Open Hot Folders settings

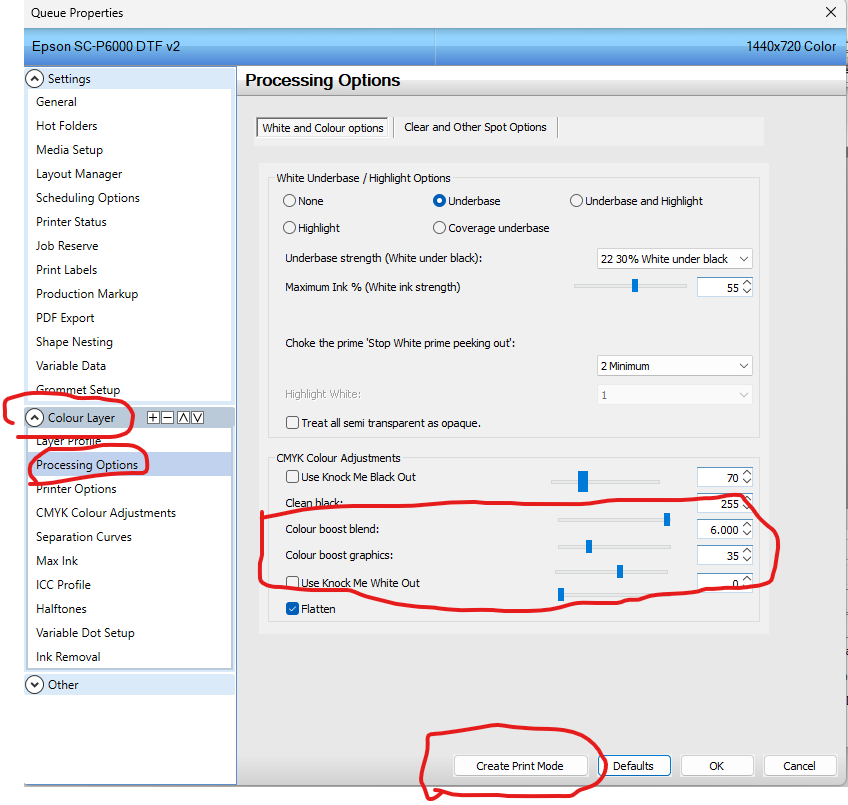(67, 126)
